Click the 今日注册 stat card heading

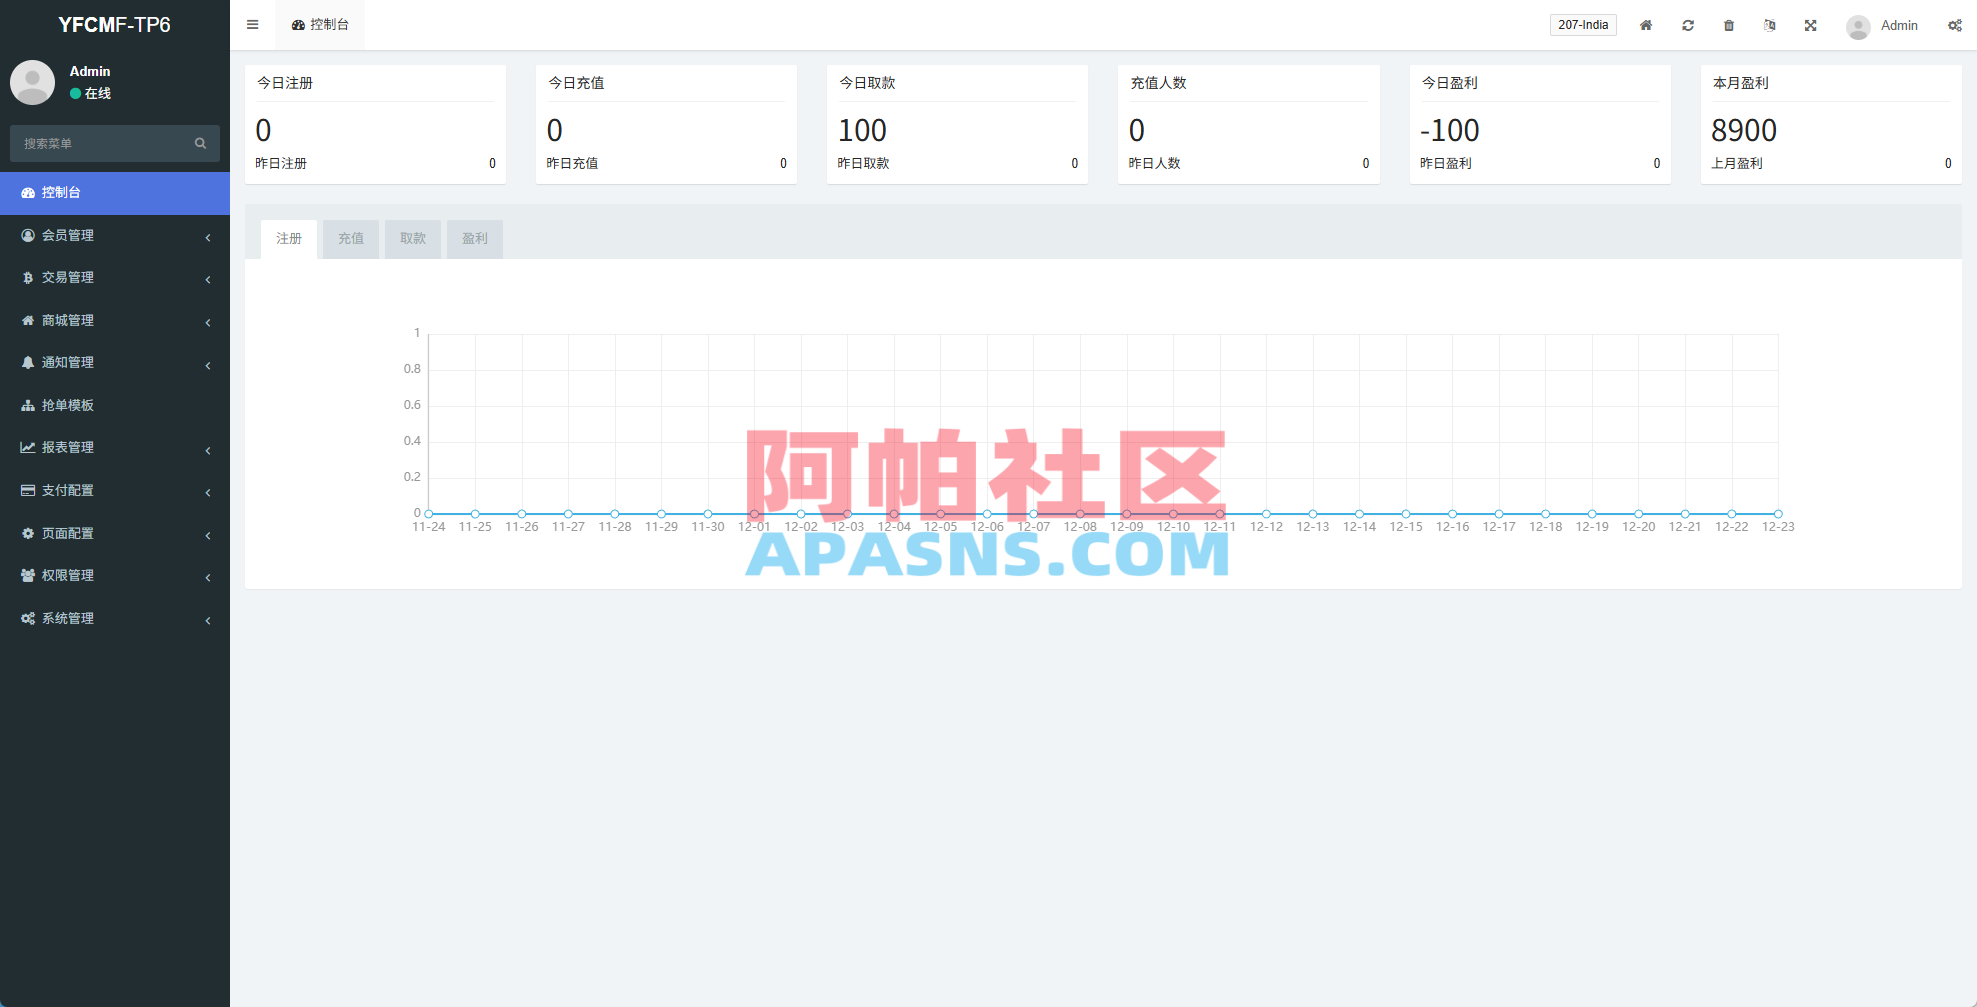coord(285,83)
